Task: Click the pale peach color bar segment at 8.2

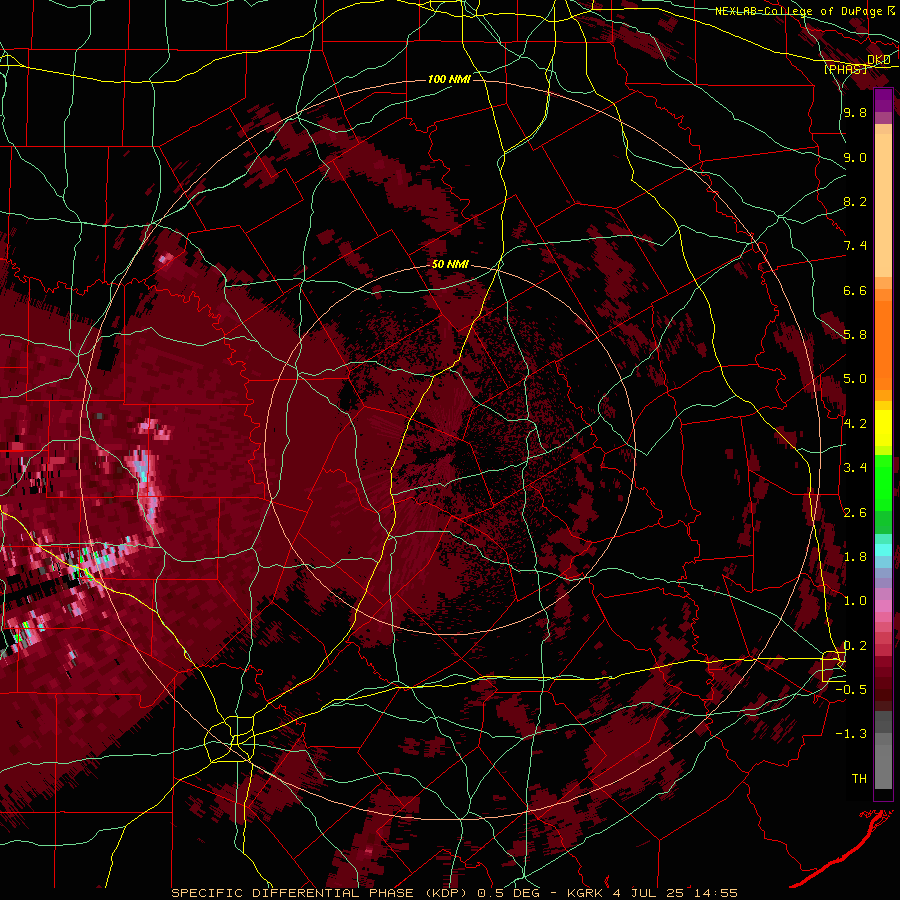Action: pyautogui.click(x=883, y=205)
